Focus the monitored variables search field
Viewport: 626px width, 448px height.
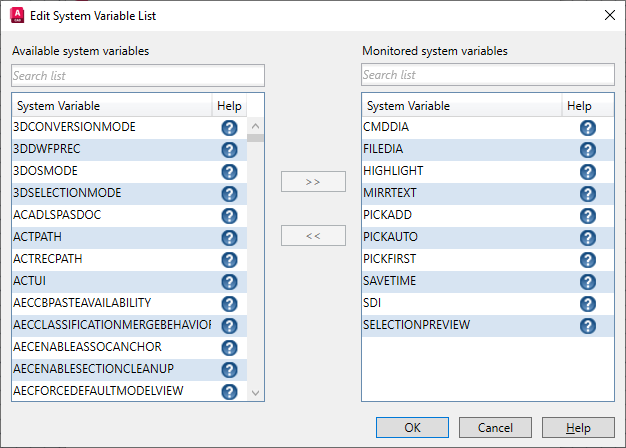488,75
